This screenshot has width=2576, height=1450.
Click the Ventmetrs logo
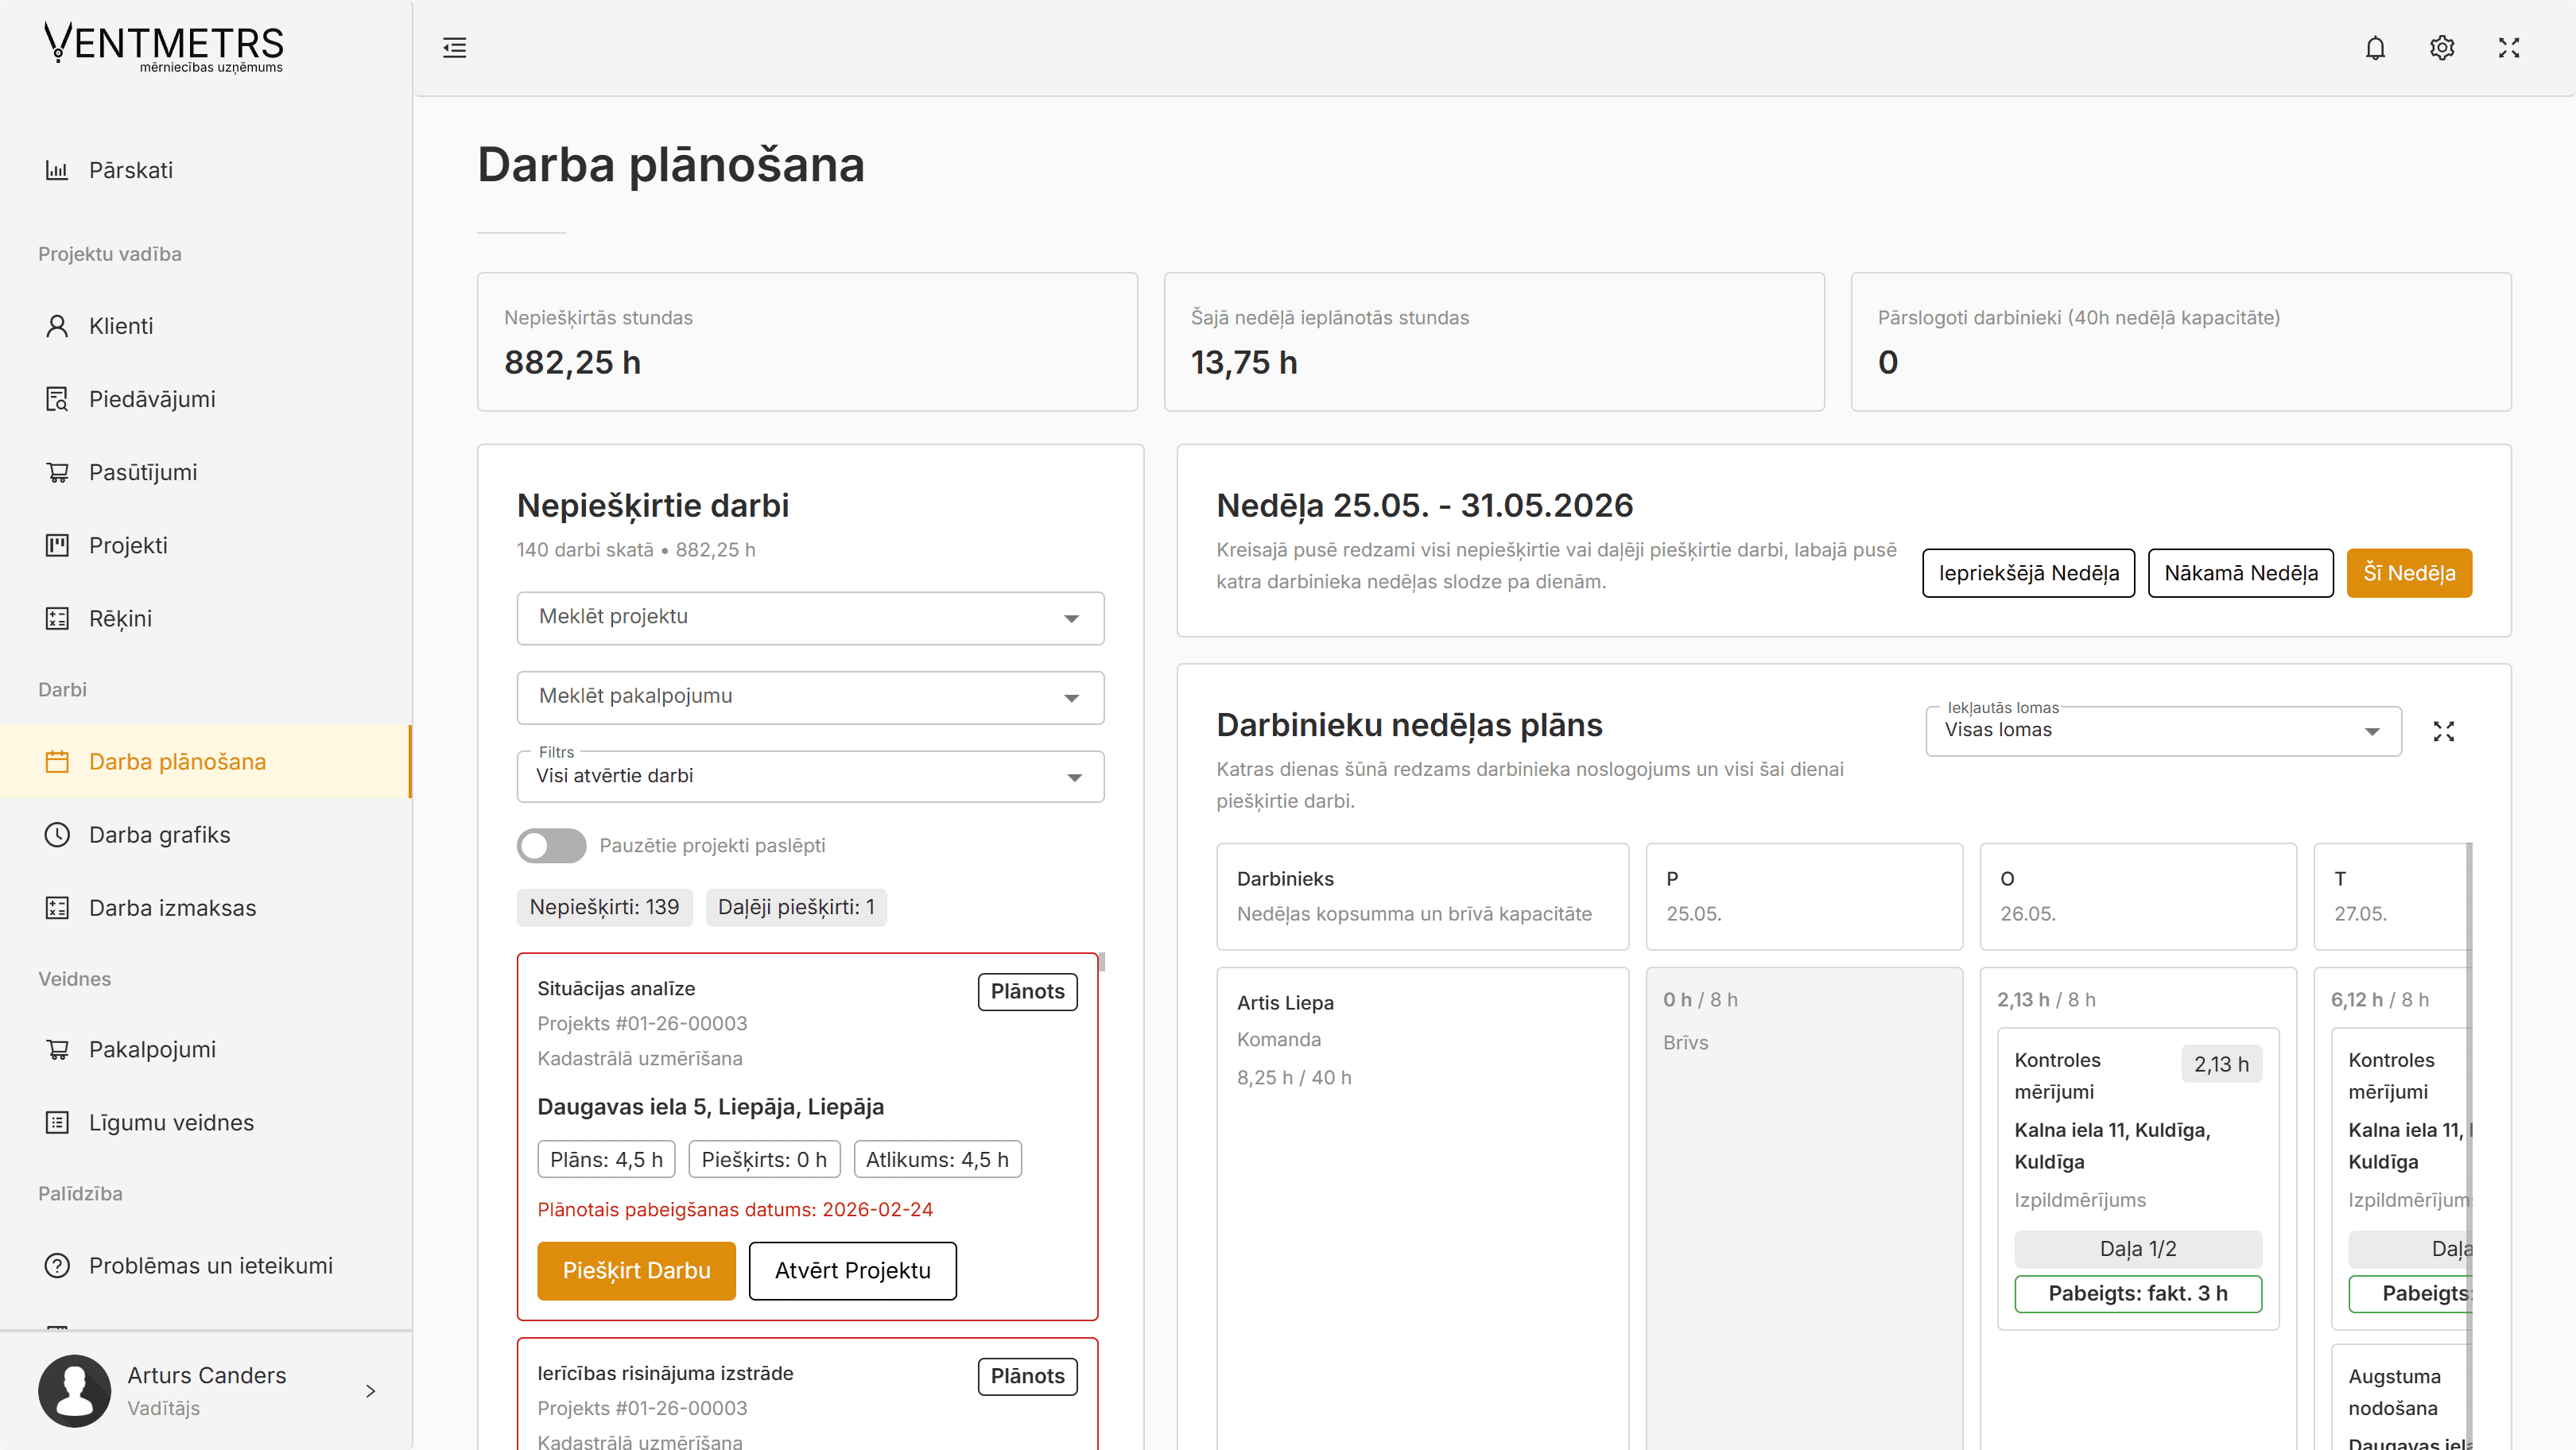point(164,47)
